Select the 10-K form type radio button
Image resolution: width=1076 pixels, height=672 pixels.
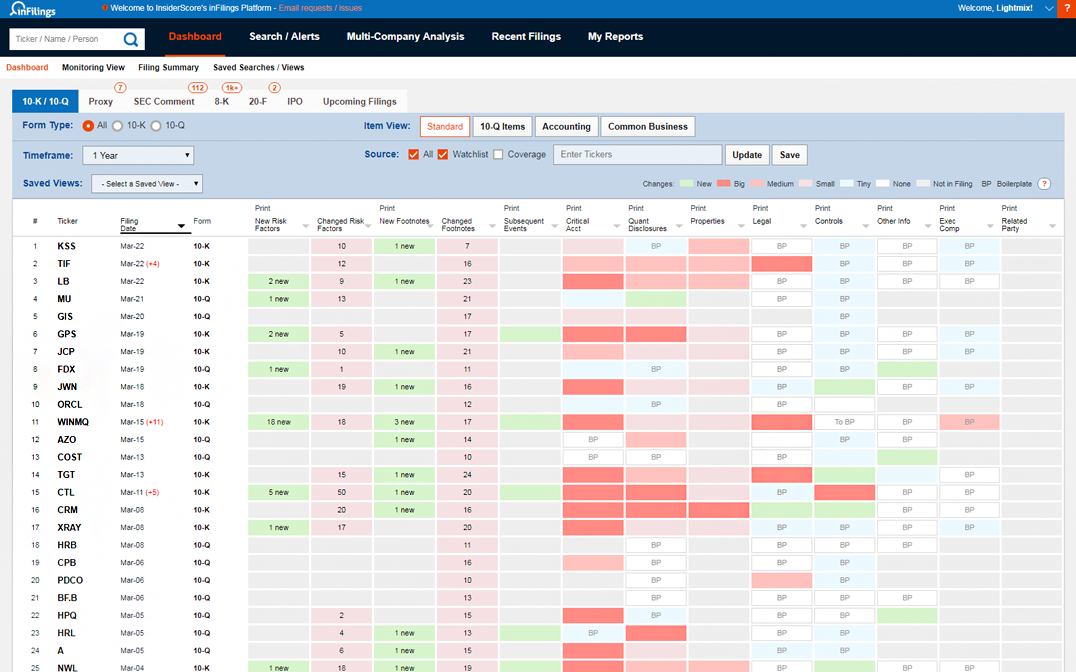click(117, 126)
